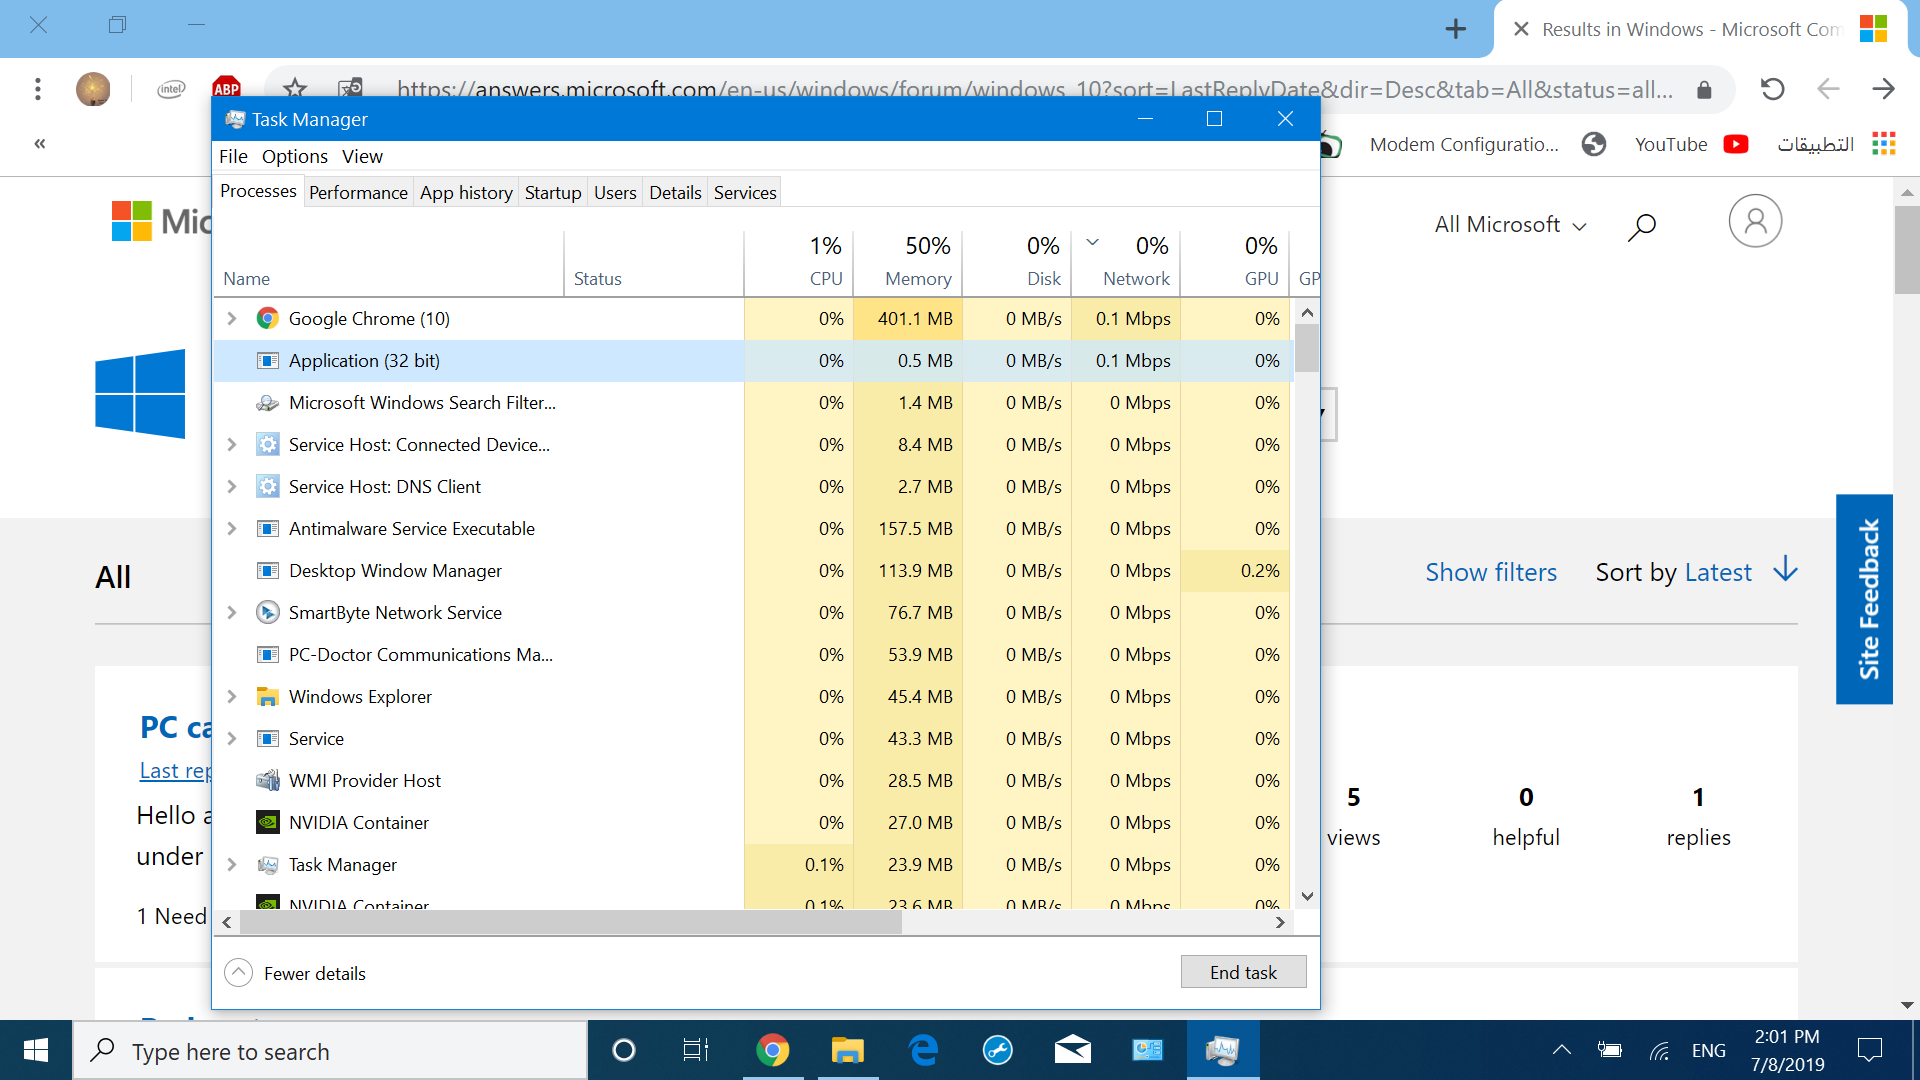Open a new browser tab with plus icon
Viewport: 1920px width, 1080px height.
(1456, 29)
